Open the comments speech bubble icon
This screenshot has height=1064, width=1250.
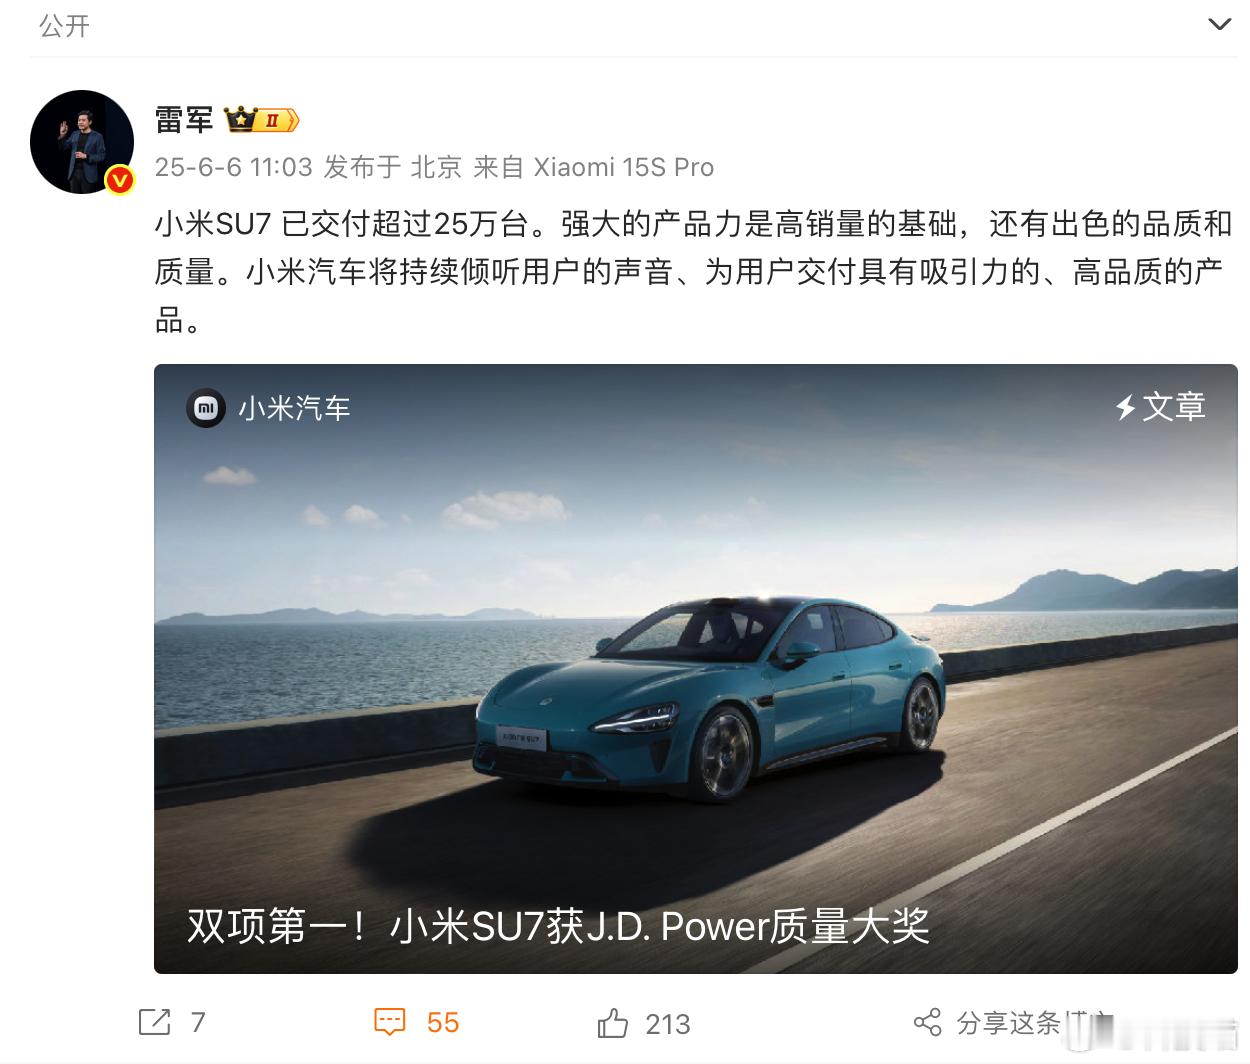pos(390,1022)
